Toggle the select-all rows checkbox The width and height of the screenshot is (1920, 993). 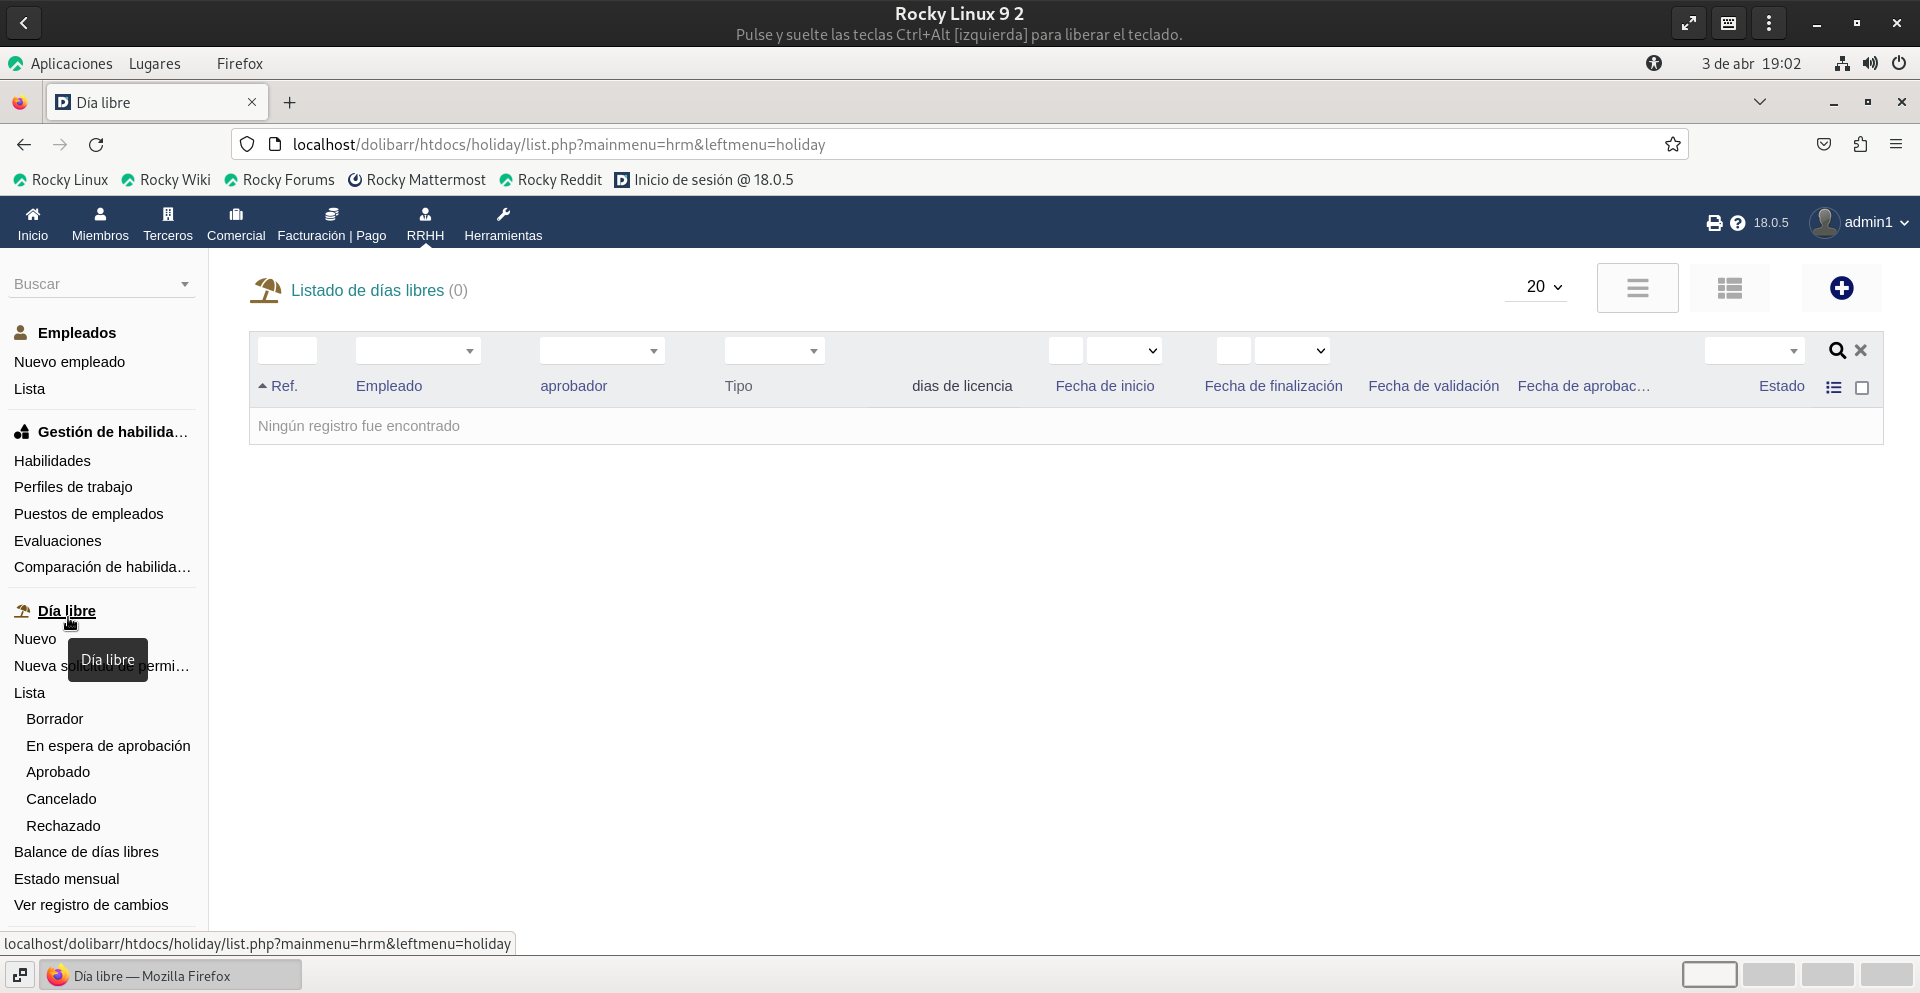tap(1862, 388)
